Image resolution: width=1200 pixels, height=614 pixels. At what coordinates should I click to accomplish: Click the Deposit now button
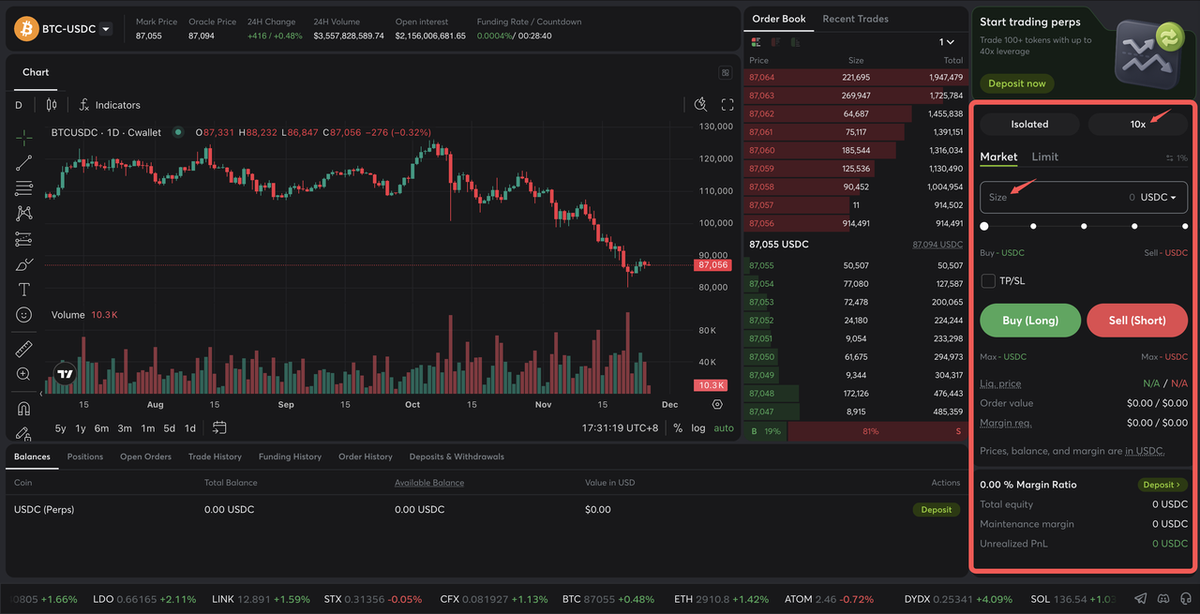[1017, 84]
